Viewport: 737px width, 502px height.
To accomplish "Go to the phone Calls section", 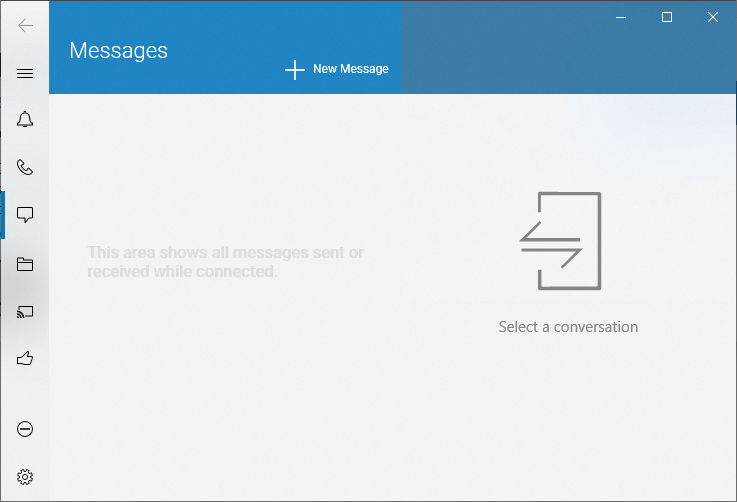I will tap(25, 168).
